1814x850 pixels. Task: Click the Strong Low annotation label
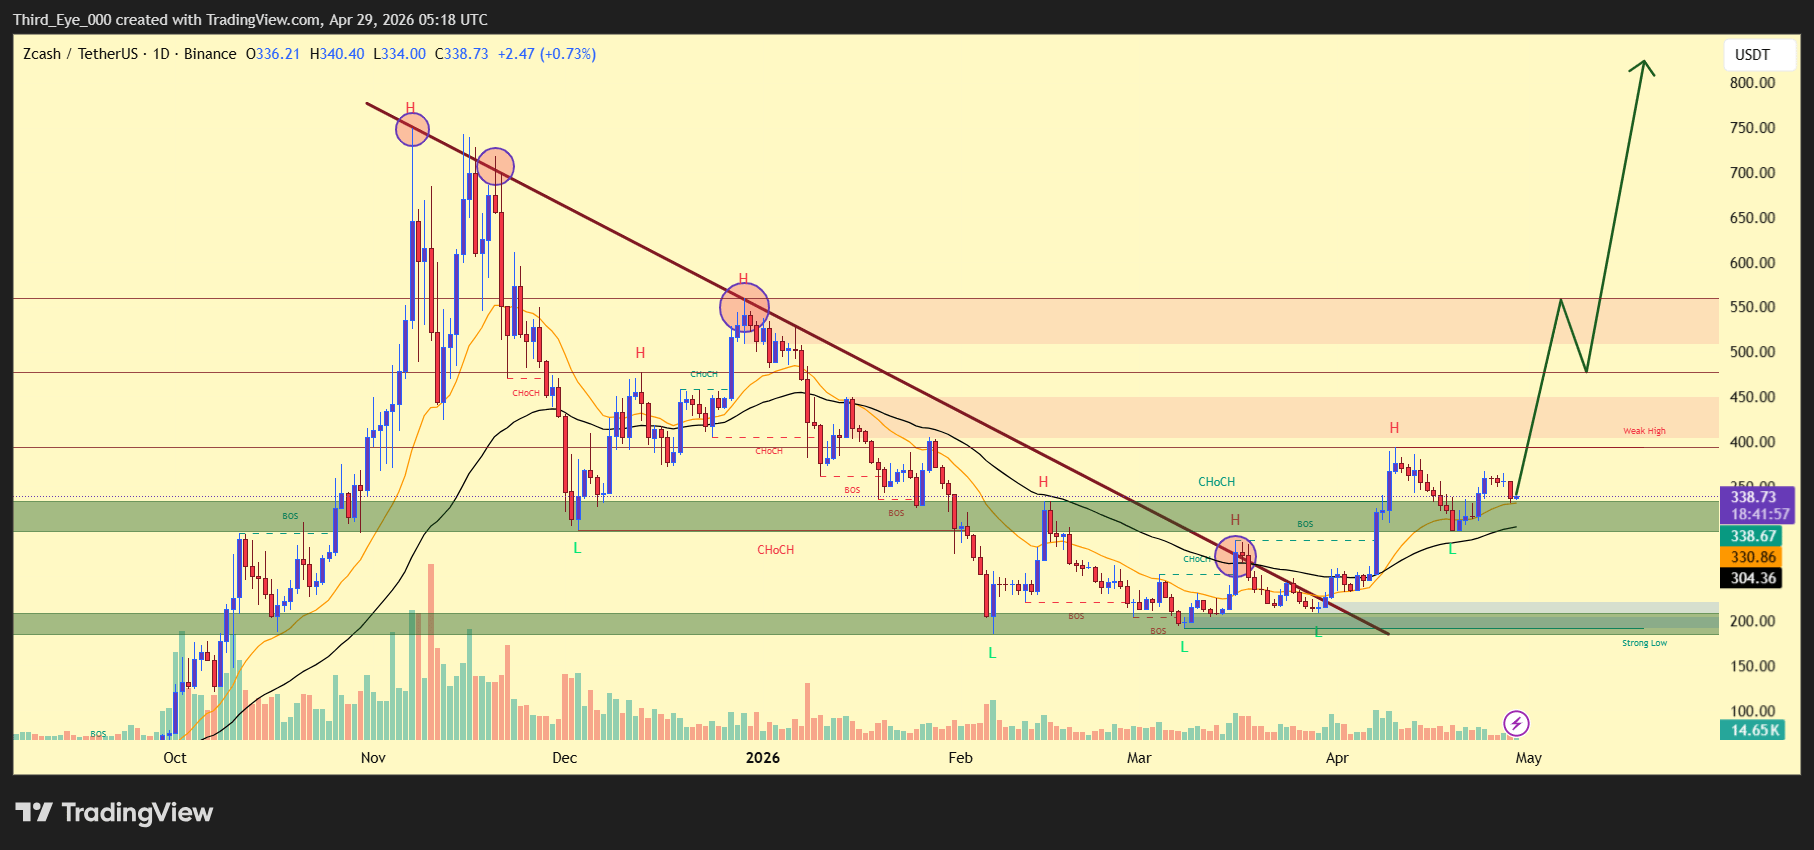(x=1644, y=643)
